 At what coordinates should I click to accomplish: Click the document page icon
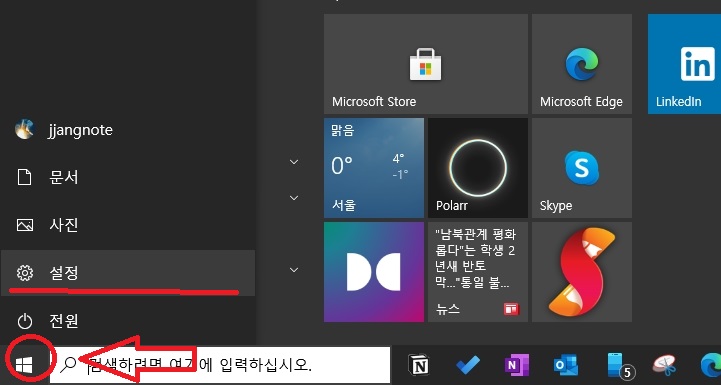click(x=24, y=177)
